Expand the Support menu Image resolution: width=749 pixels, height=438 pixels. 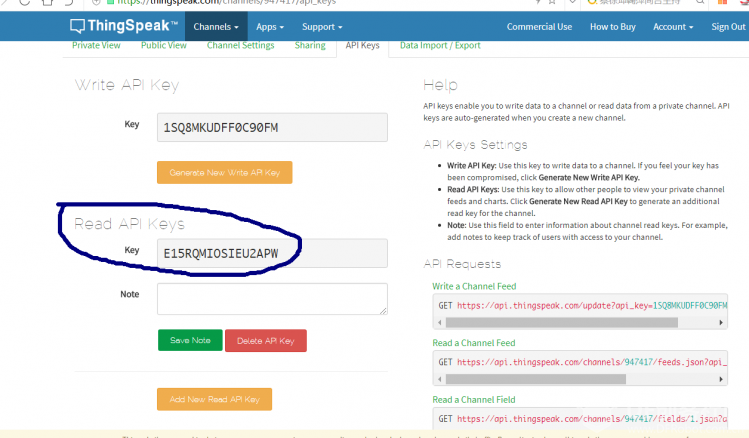(322, 27)
